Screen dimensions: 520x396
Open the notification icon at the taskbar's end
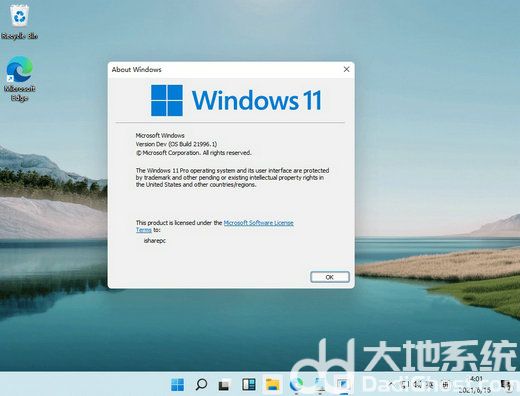pos(506,385)
